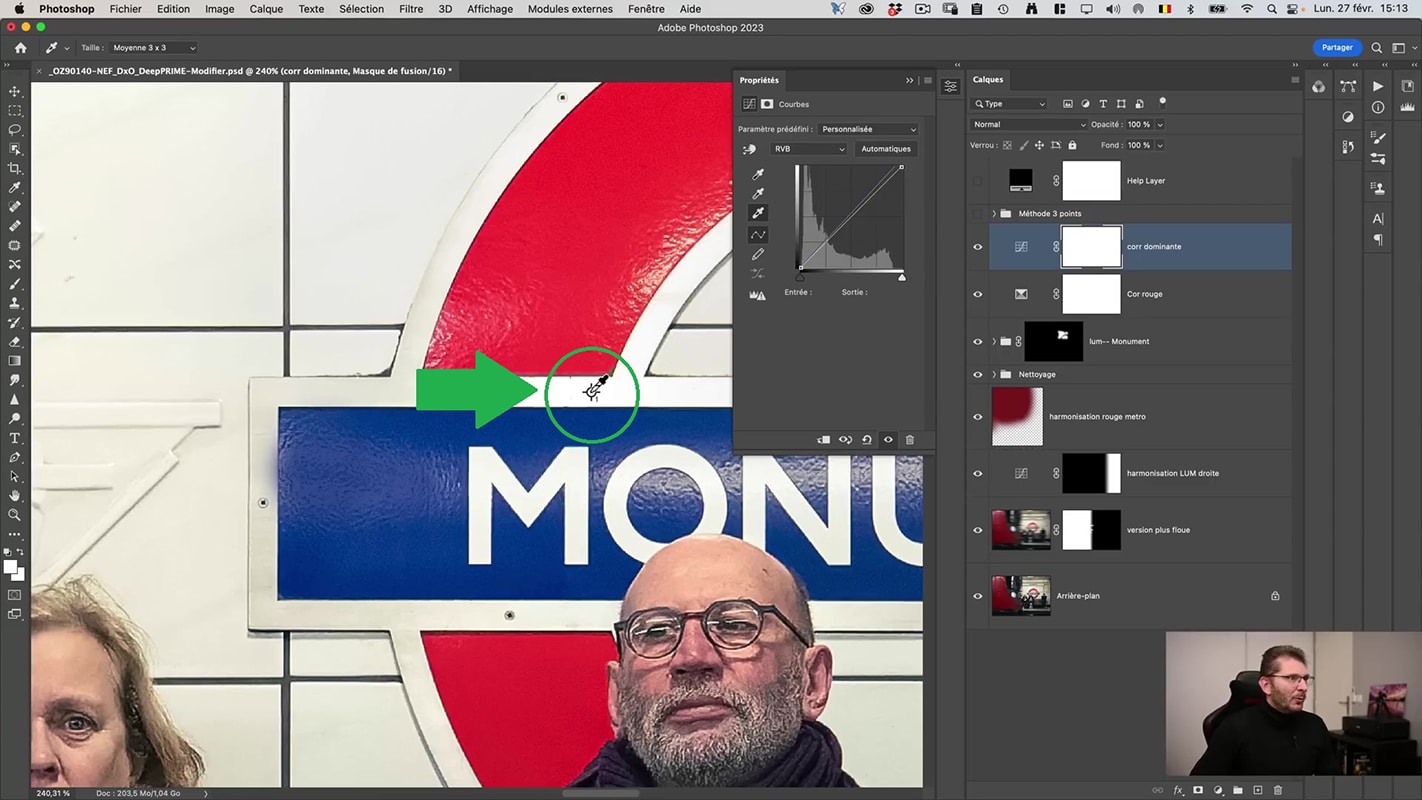Select the Lasso tool

[x=15, y=130]
